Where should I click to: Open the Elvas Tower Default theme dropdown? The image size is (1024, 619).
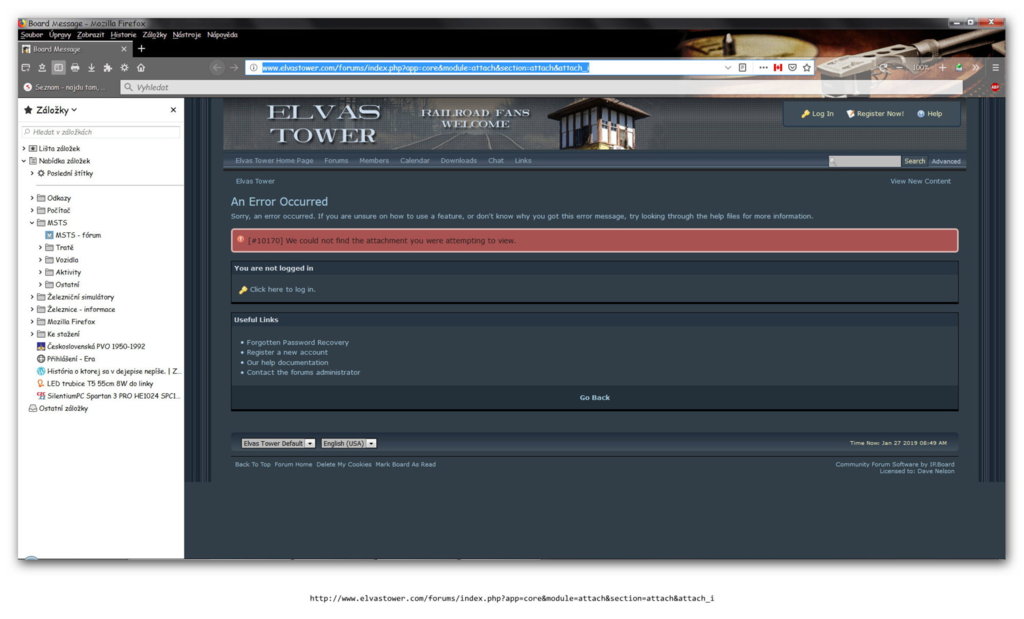point(278,443)
